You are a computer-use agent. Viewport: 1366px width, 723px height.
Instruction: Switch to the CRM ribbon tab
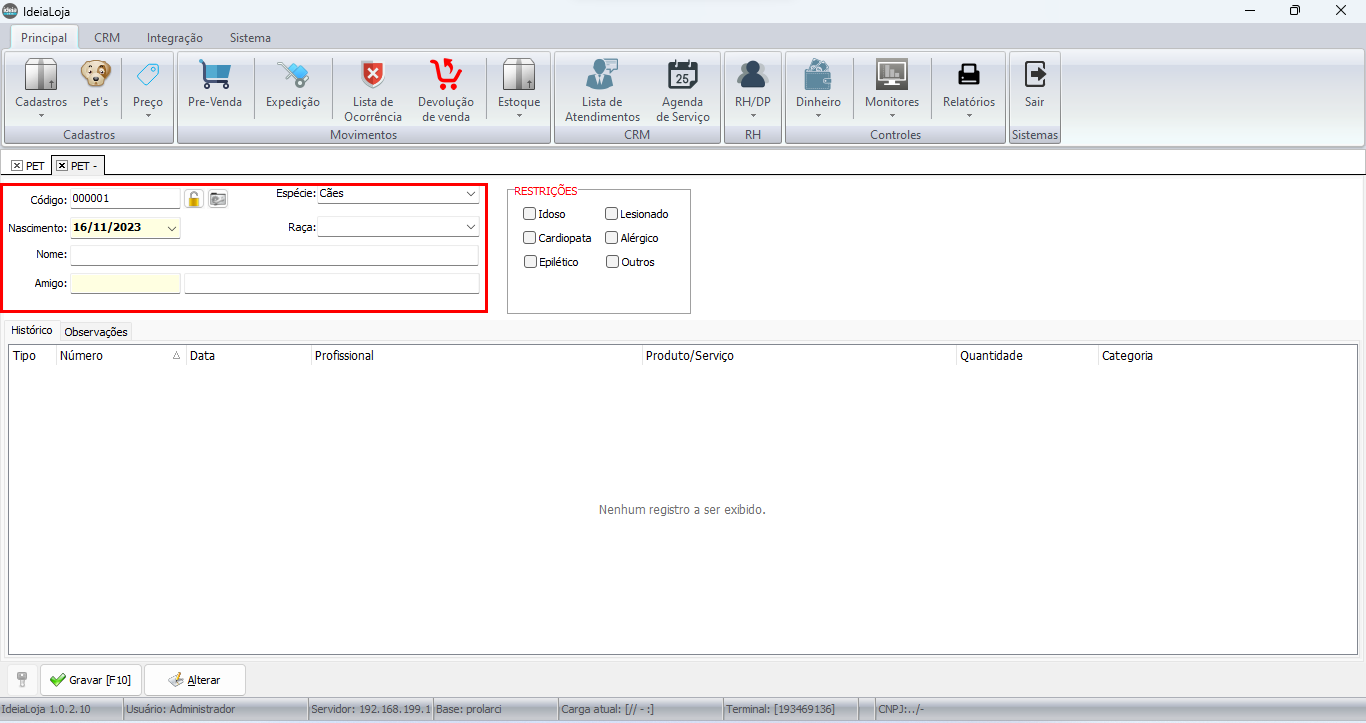(x=107, y=38)
